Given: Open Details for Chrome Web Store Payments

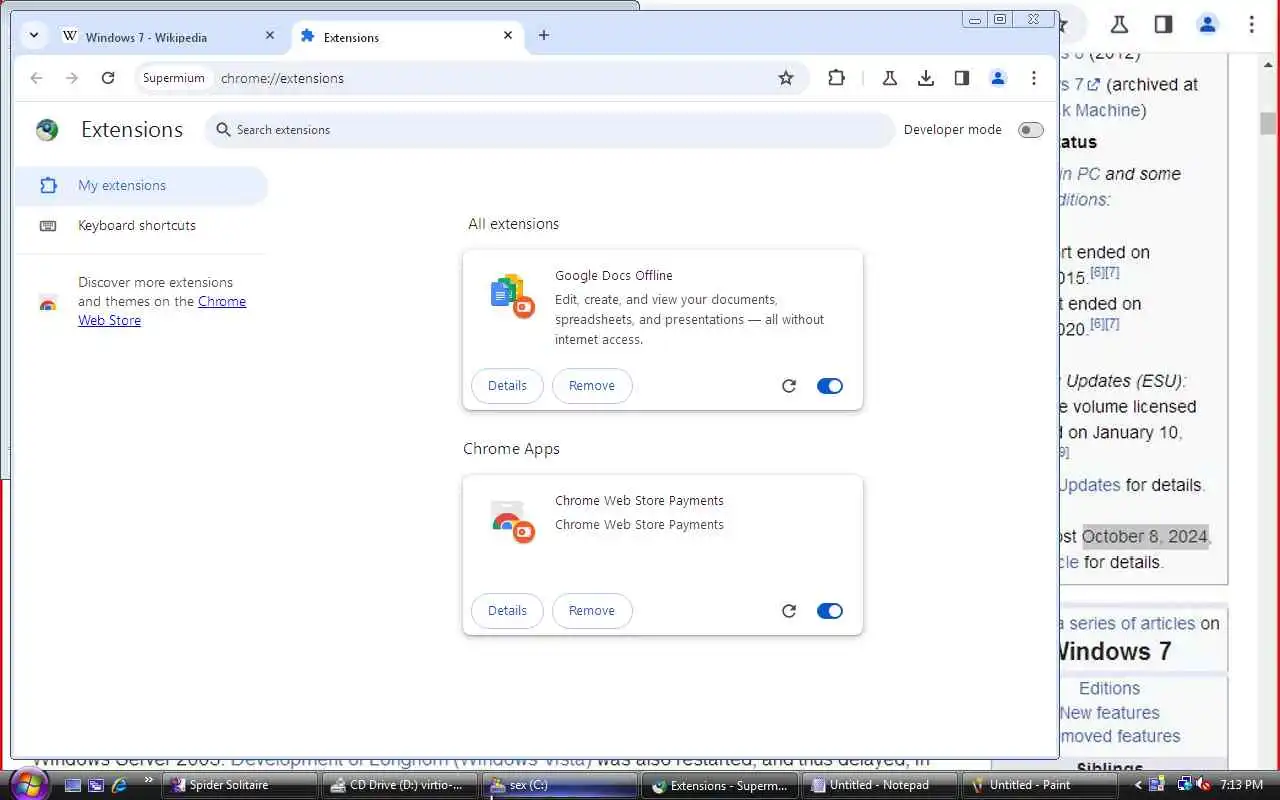Looking at the screenshot, I should click(x=507, y=611).
